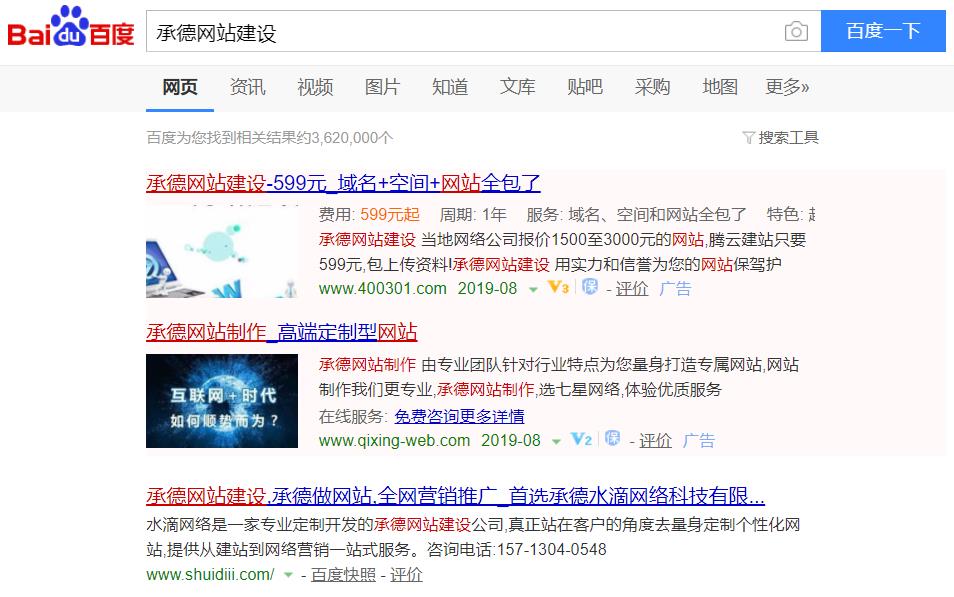954x597 pixels.
Task: Open 搜索工具 search tools
Action: 788,138
